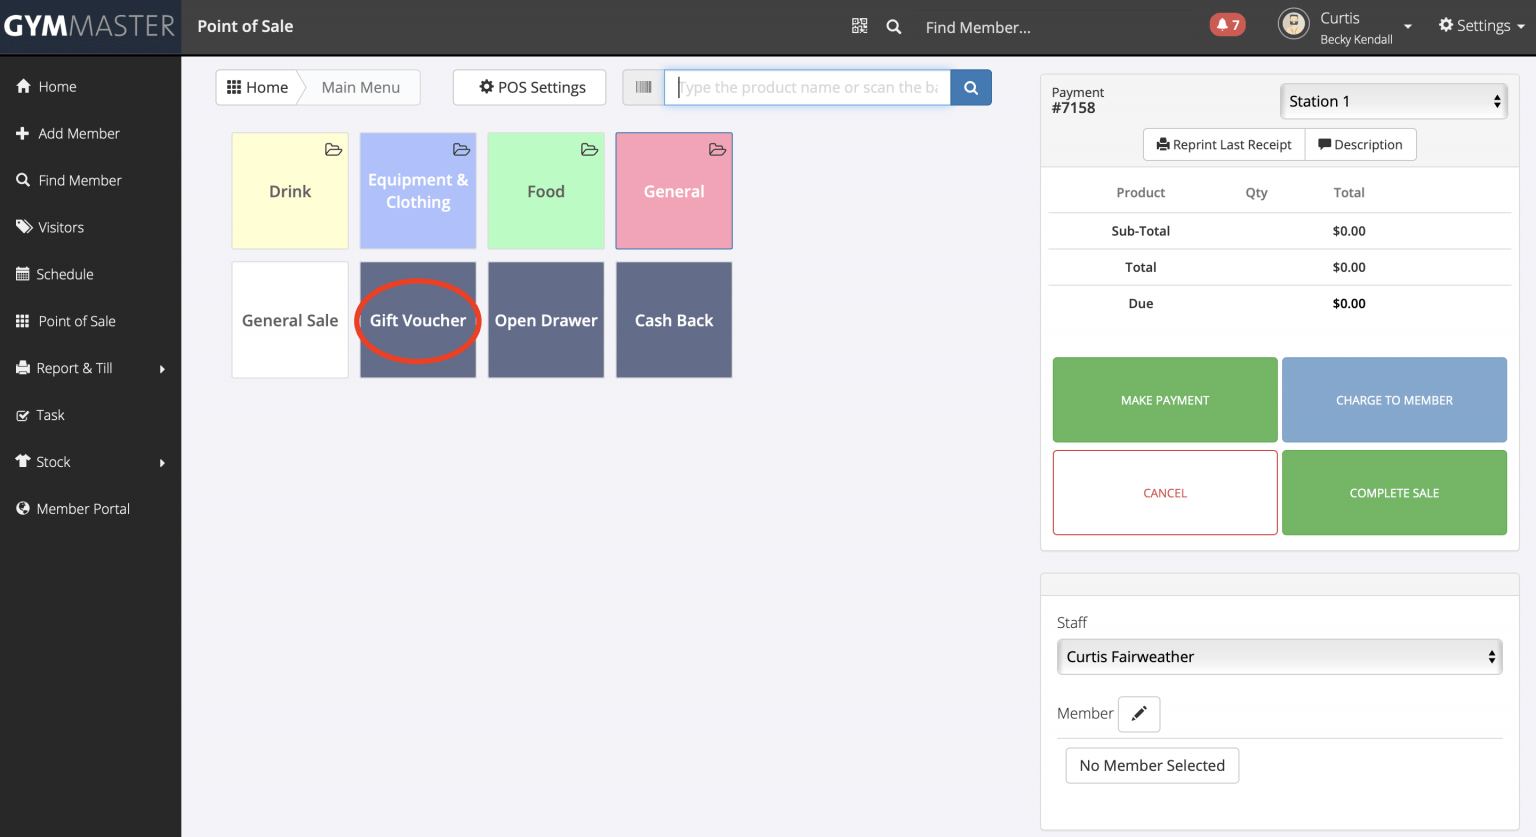Image resolution: width=1536 pixels, height=837 pixels.
Task: Click the product name search field
Action: (x=807, y=87)
